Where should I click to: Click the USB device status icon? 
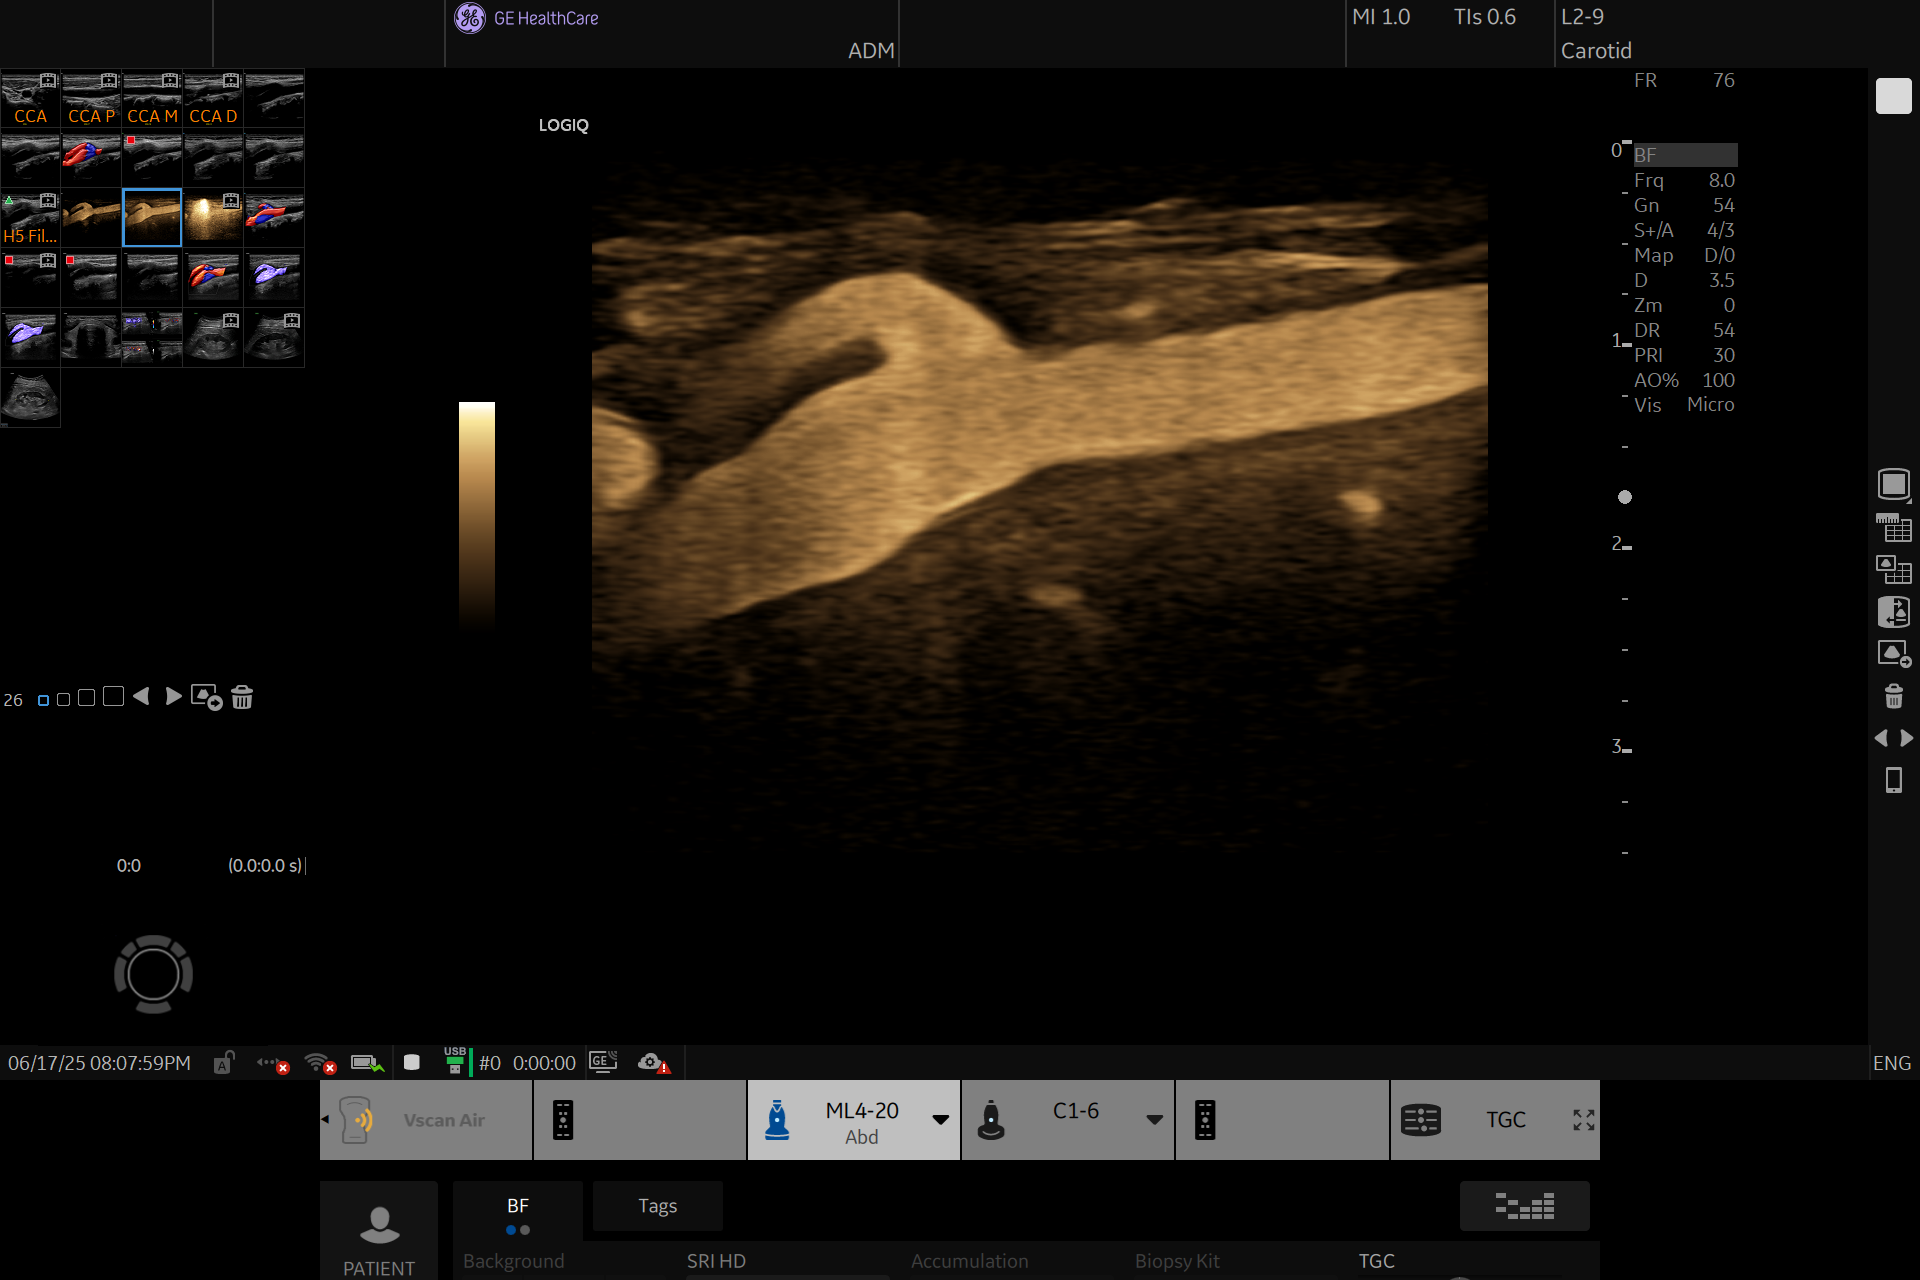tap(455, 1061)
